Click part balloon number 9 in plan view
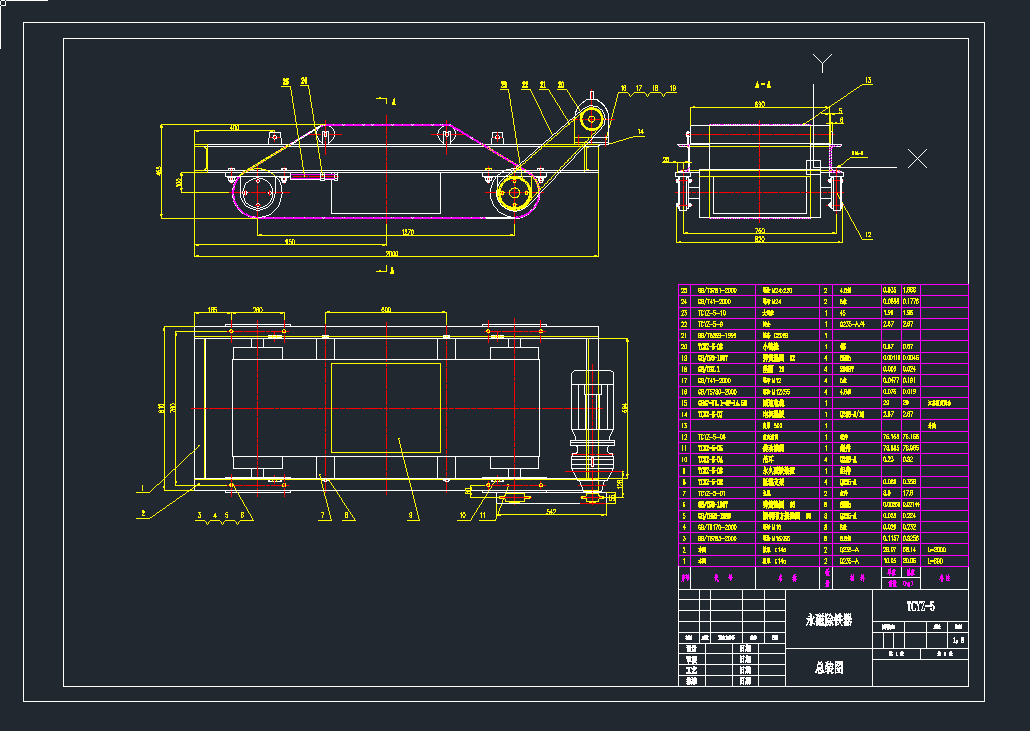Image resolution: width=1030 pixels, height=731 pixels. point(411,516)
